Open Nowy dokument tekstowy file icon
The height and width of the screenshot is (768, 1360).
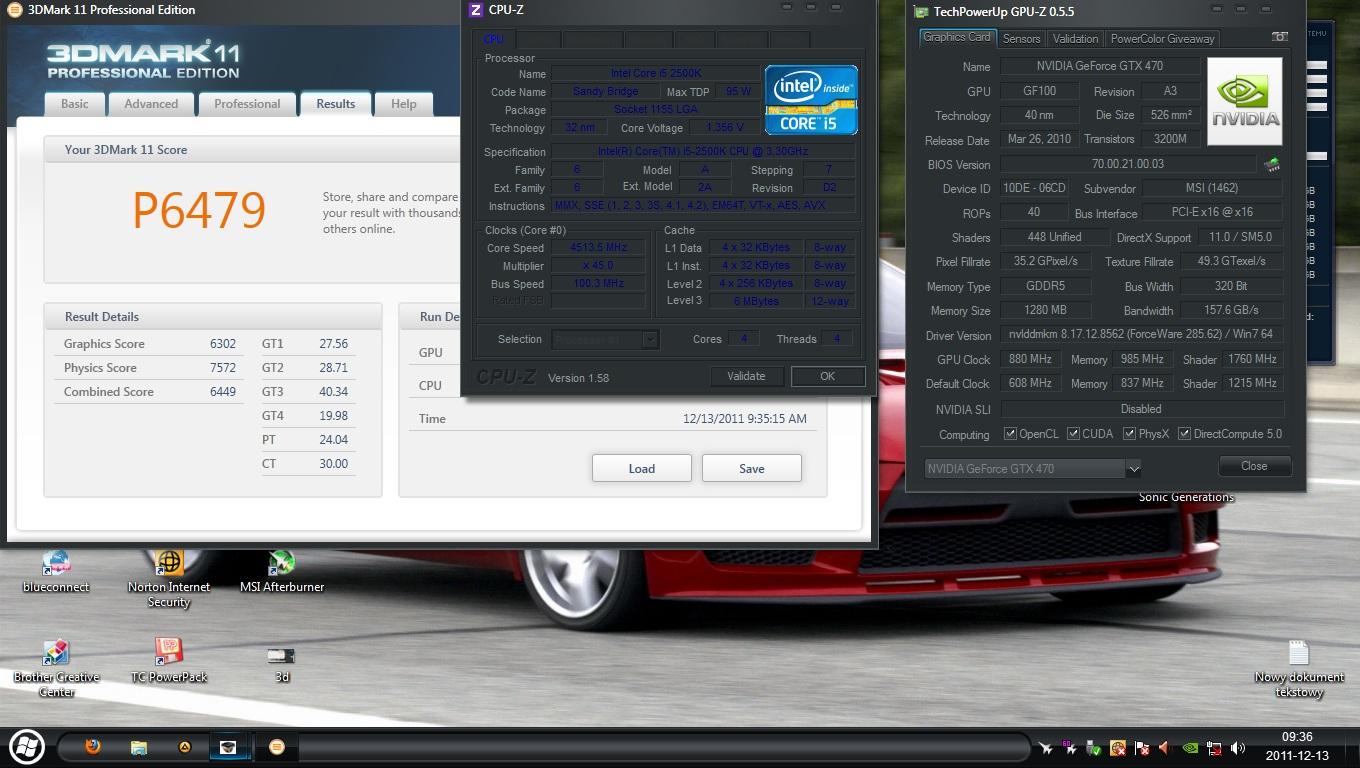coord(1299,668)
